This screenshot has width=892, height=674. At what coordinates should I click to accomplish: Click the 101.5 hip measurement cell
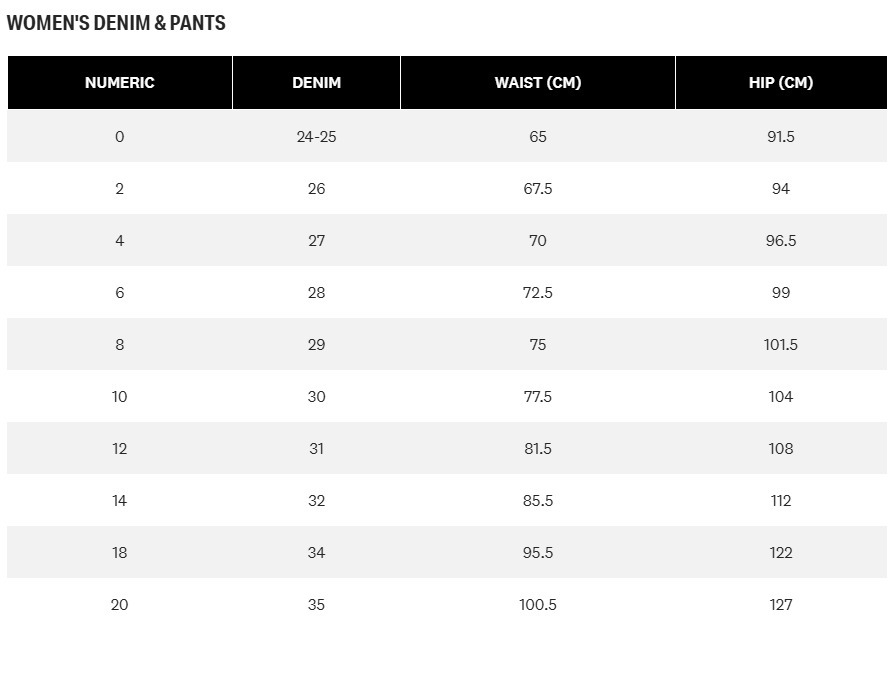[781, 344]
